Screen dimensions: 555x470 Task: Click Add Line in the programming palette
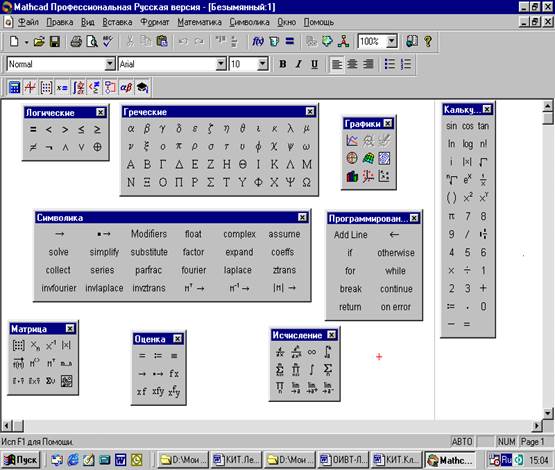350,235
